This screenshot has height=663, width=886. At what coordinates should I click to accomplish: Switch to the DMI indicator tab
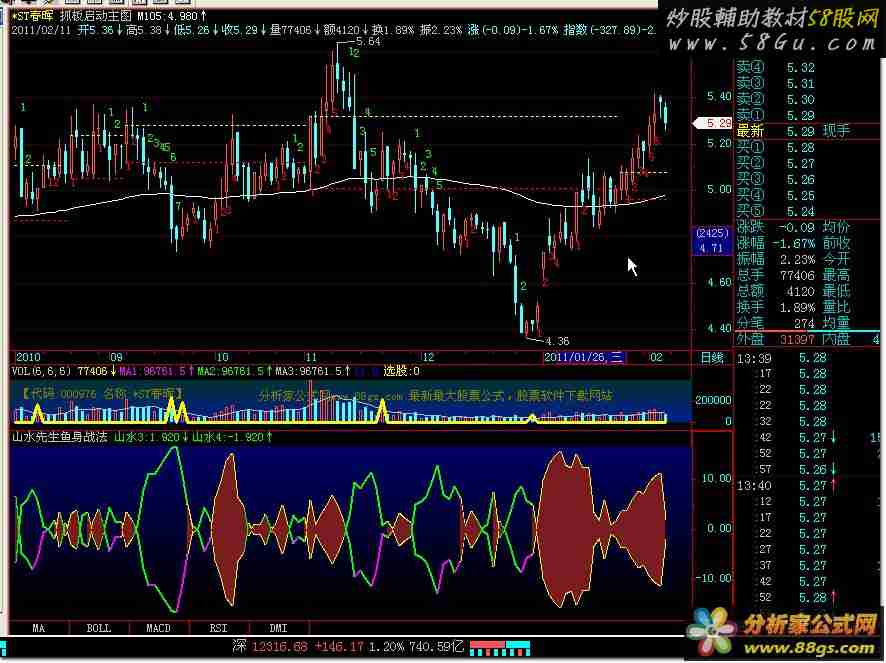278,628
